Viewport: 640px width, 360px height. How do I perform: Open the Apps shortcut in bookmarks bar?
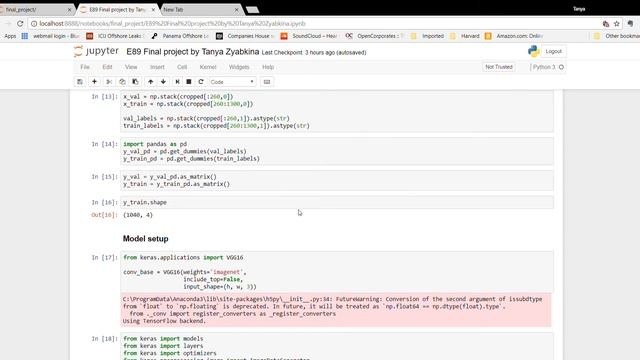[x=10, y=36]
